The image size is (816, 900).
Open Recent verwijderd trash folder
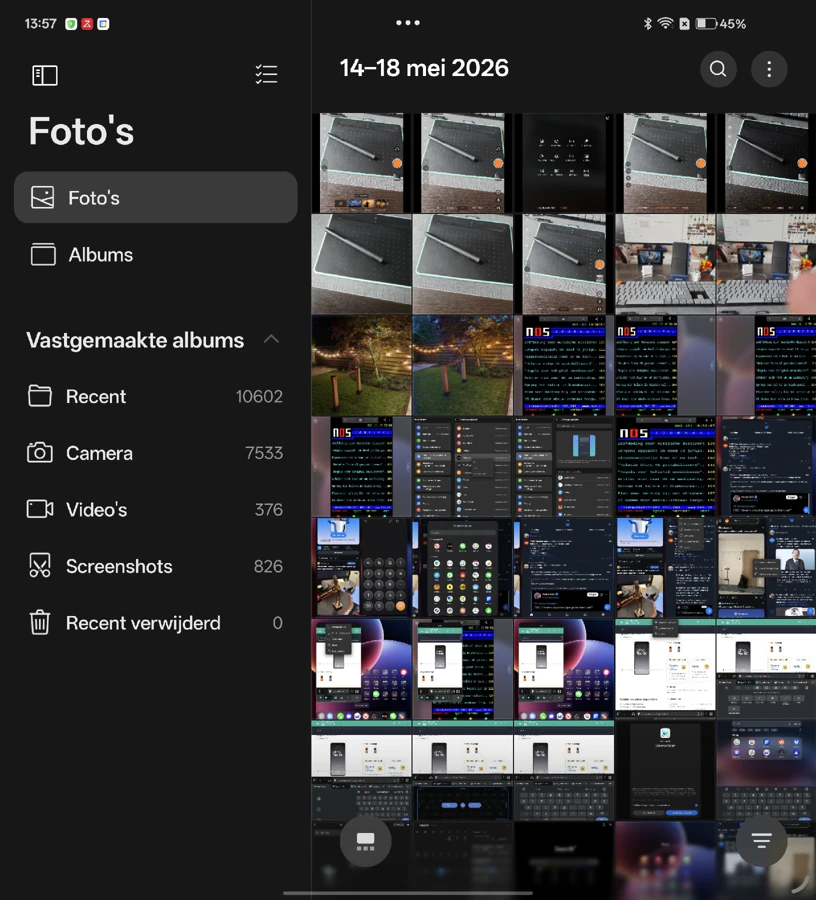(156, 623)
